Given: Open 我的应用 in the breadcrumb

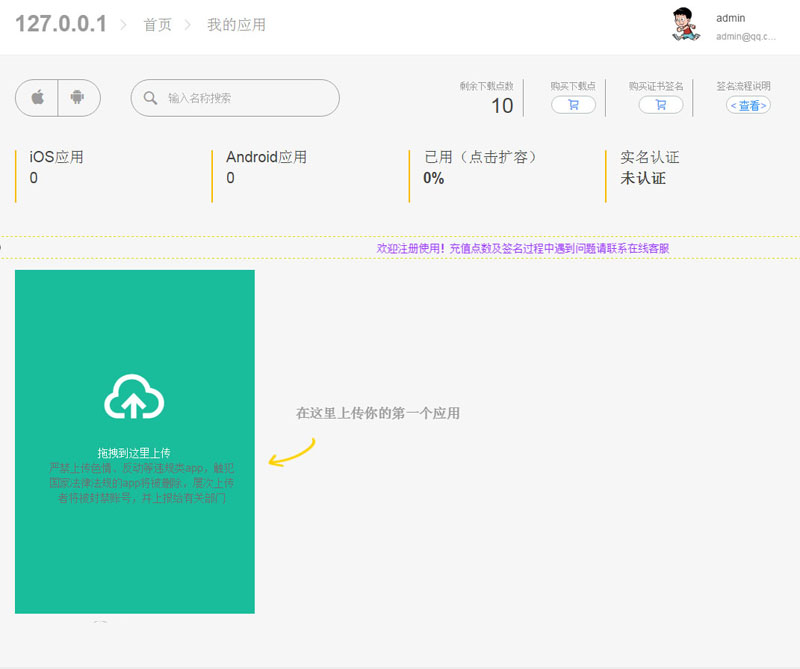Looking at the screenshot, I should (236, 25).
